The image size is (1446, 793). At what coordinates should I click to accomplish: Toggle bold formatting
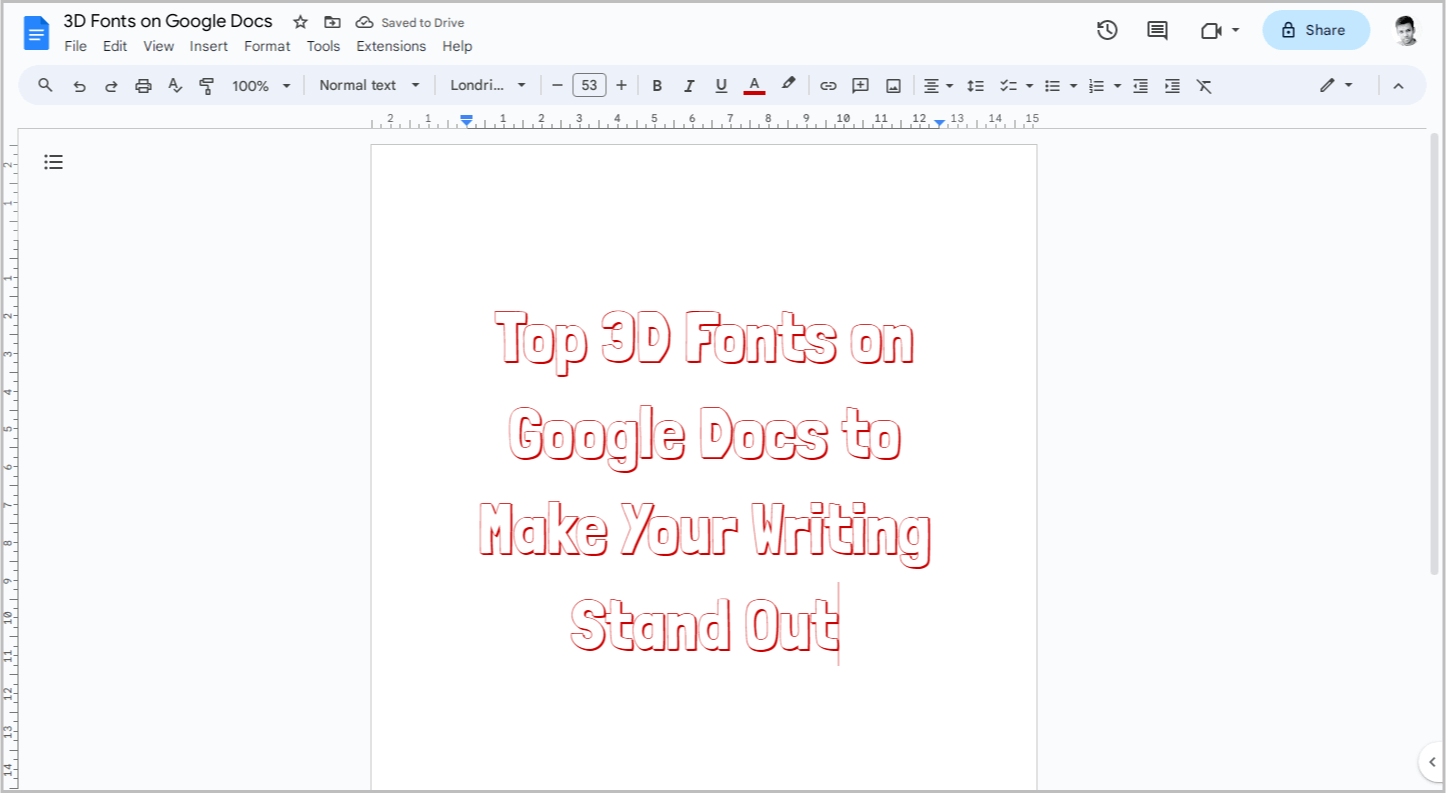pos(657,86)
